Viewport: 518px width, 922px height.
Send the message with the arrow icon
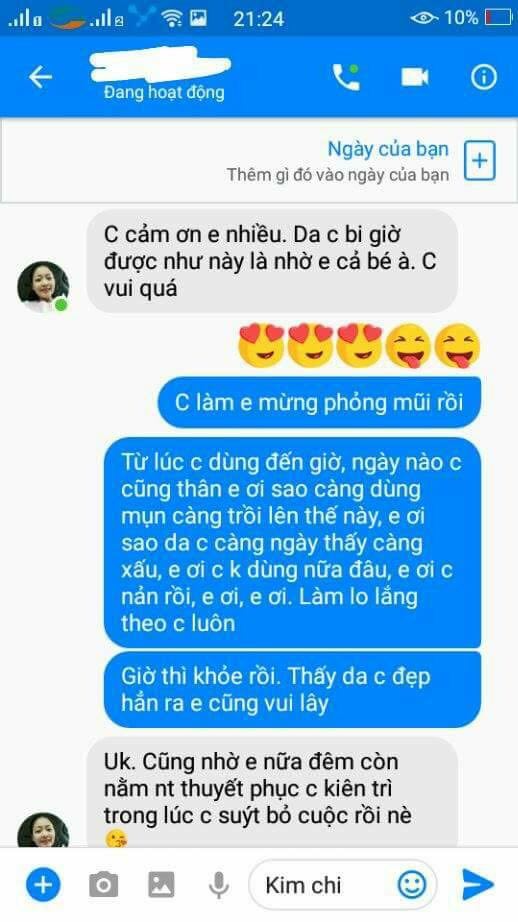point(477,884)
